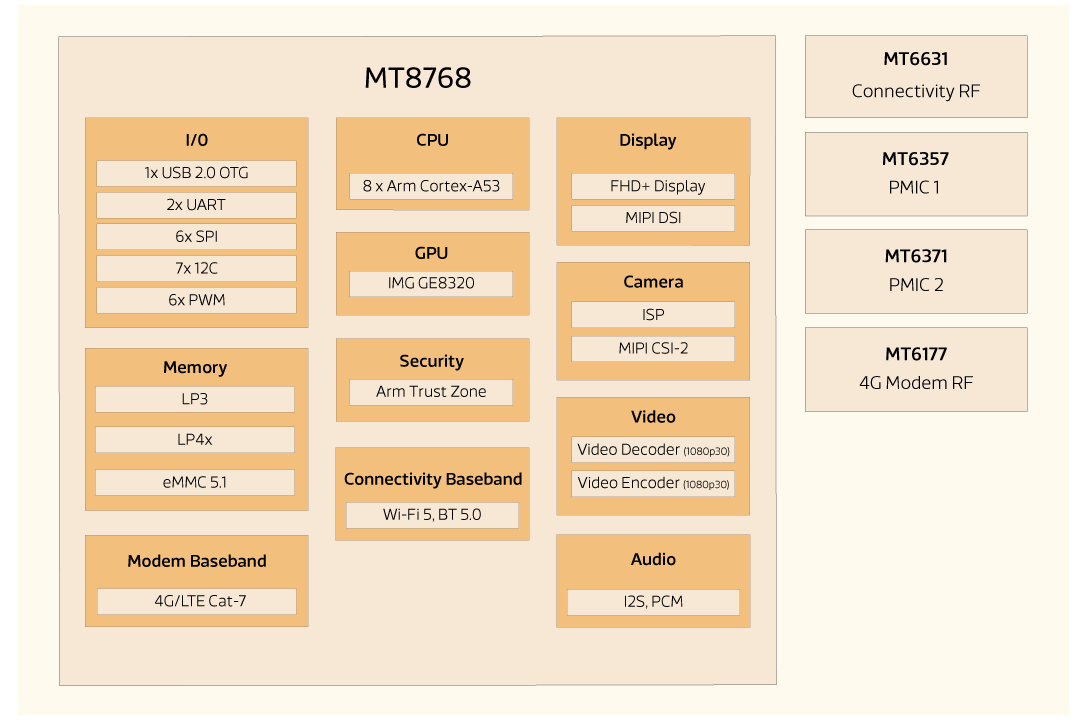
Task: Click the MT6371 PMIC 2 panel
Action: pyautogui.click(x=916, y=271)
